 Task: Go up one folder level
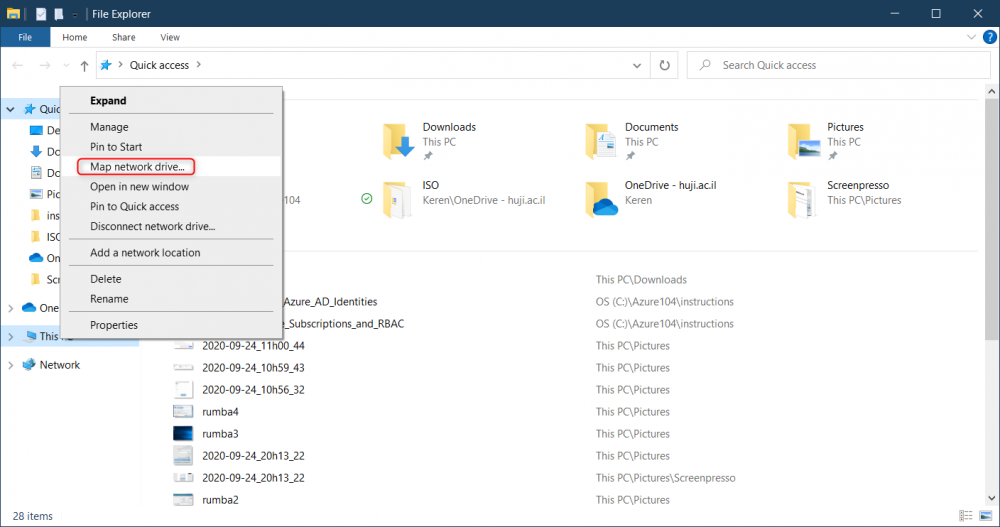pos(84,65)
